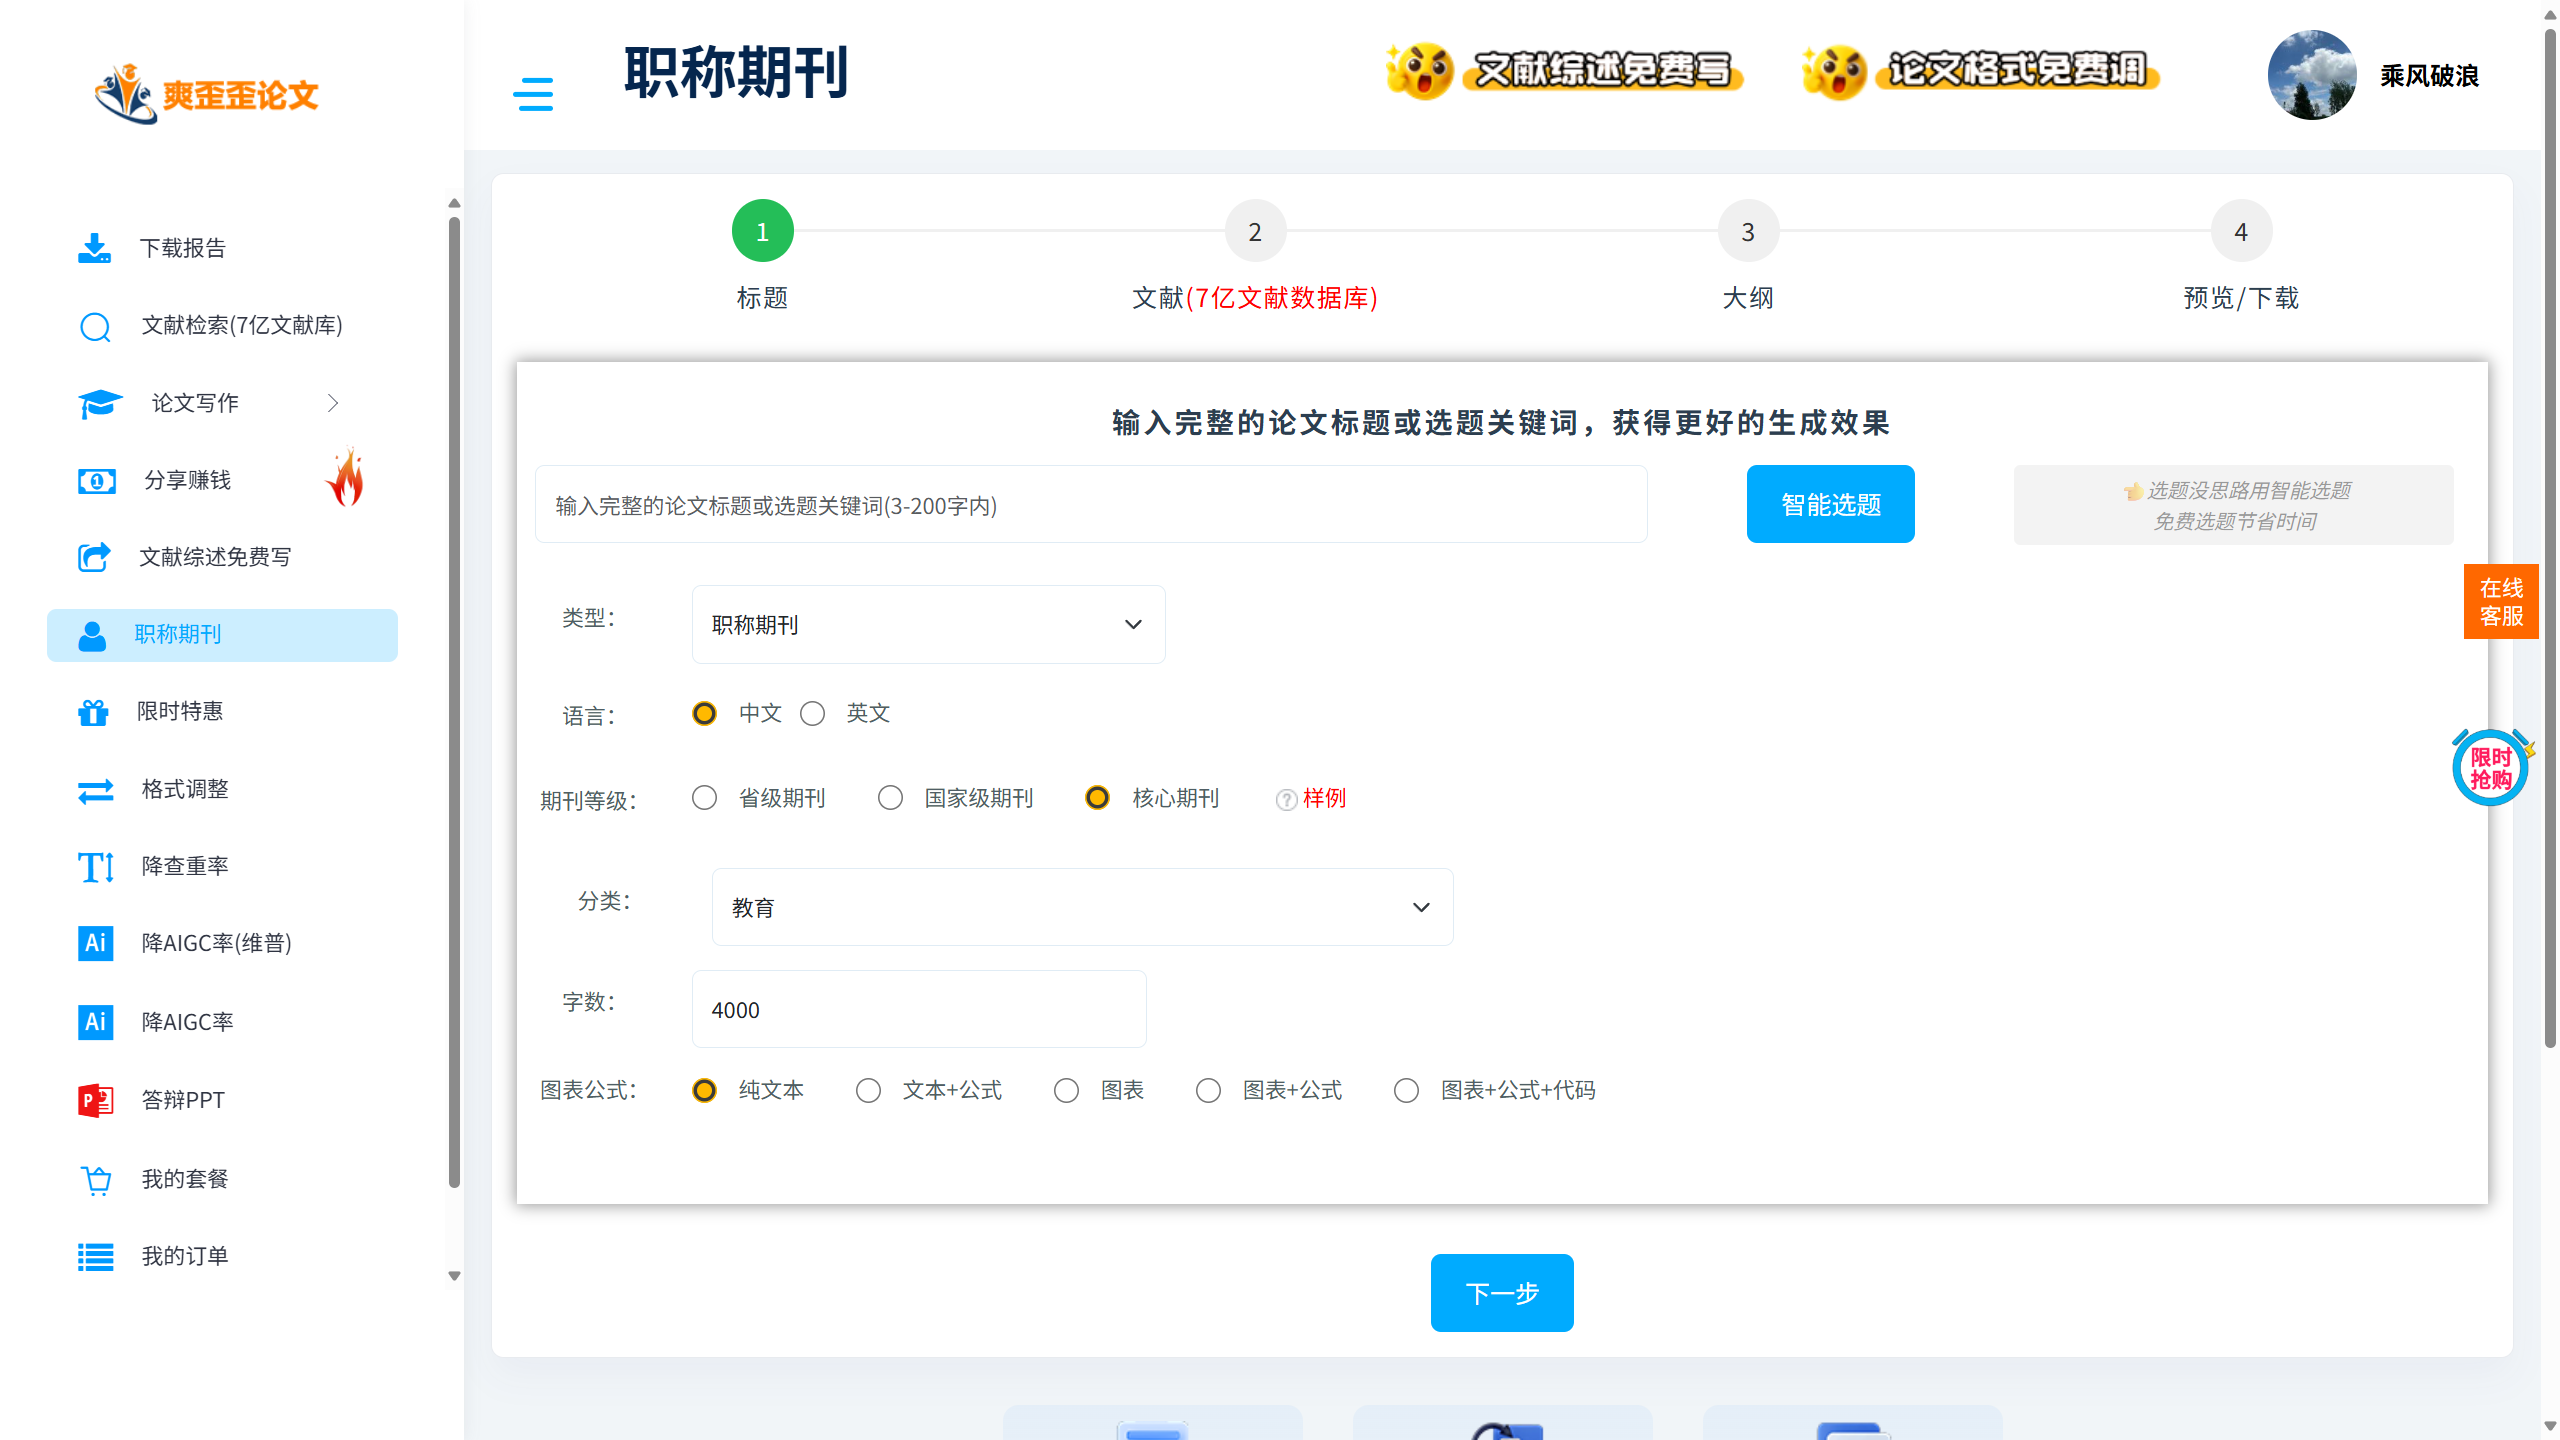This screenshot has width=2560, height=1440.
Task: Click the 下载报告 download icon
Action: coord(94,248)
